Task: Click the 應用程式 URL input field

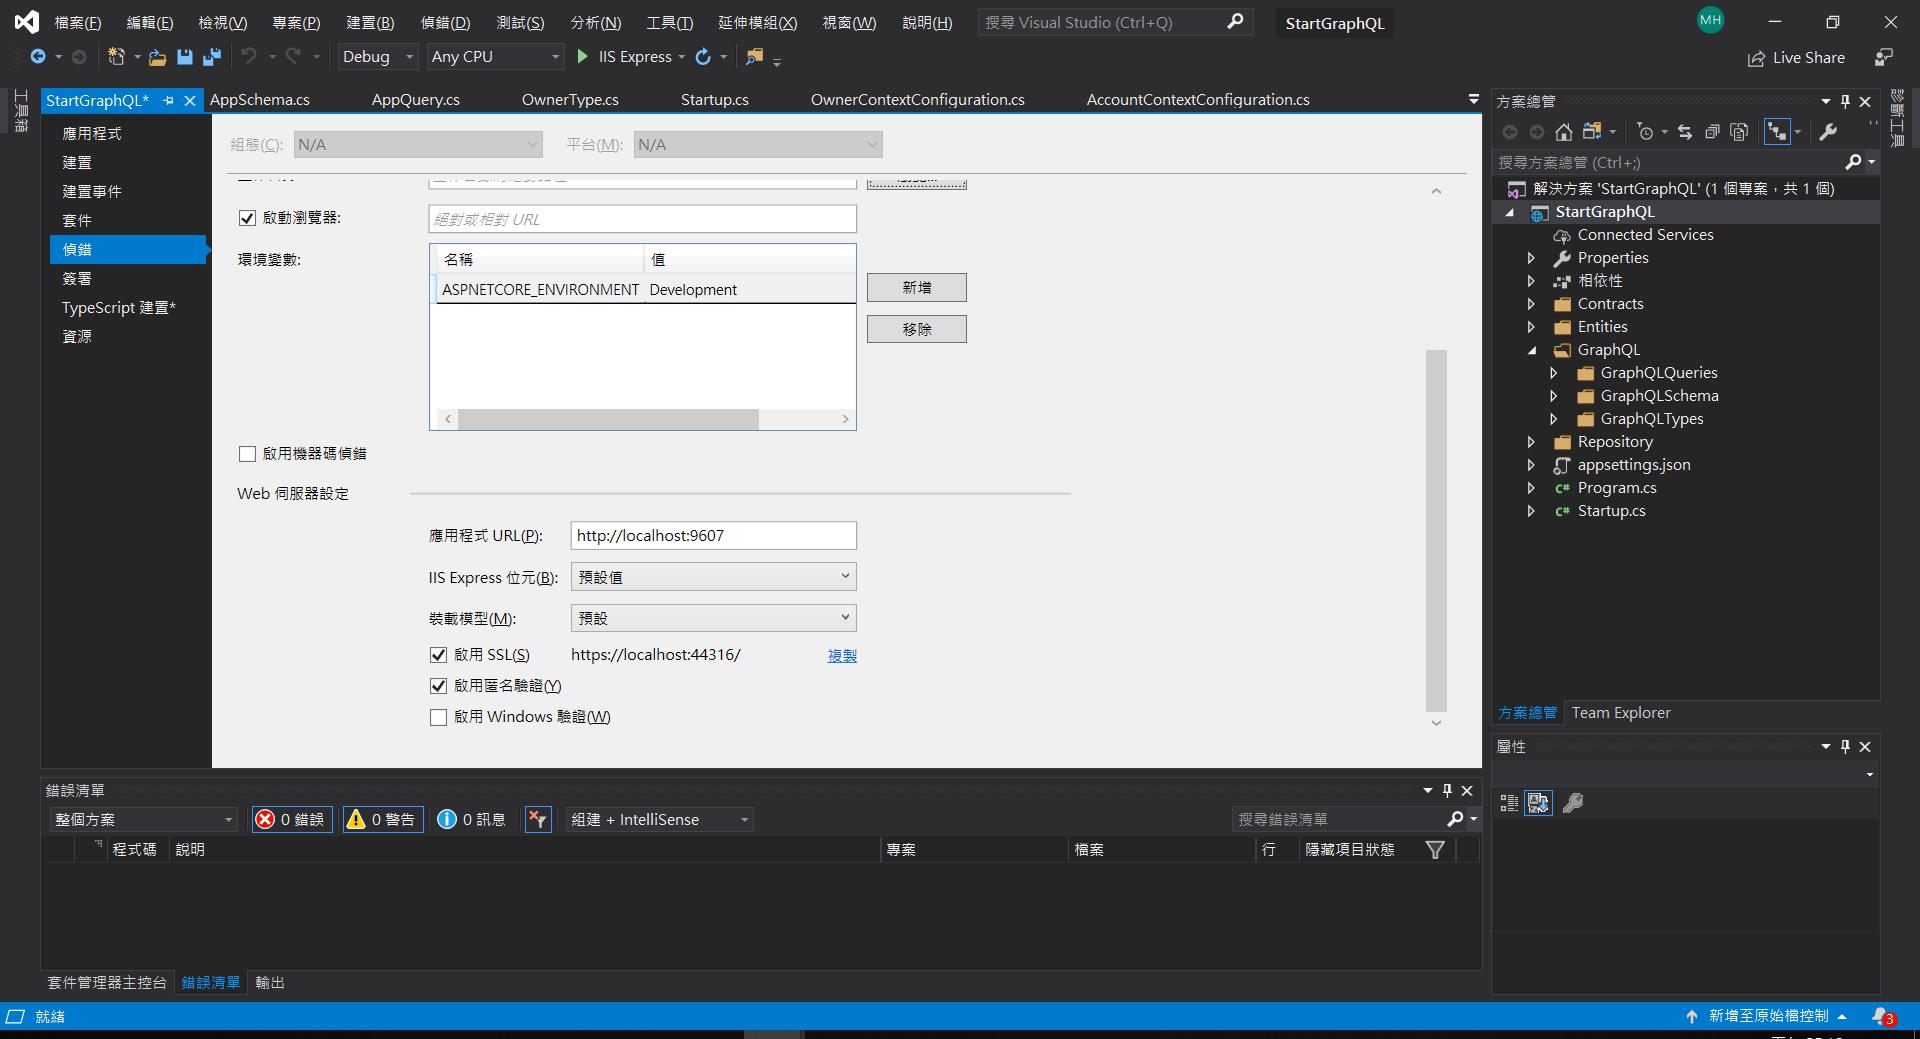Action: click(713, 536)
